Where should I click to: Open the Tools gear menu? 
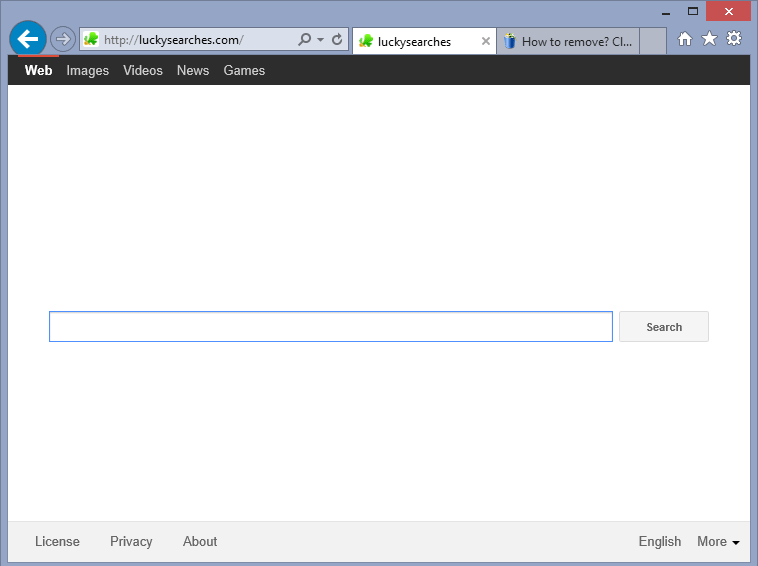(x=734, y=39)
